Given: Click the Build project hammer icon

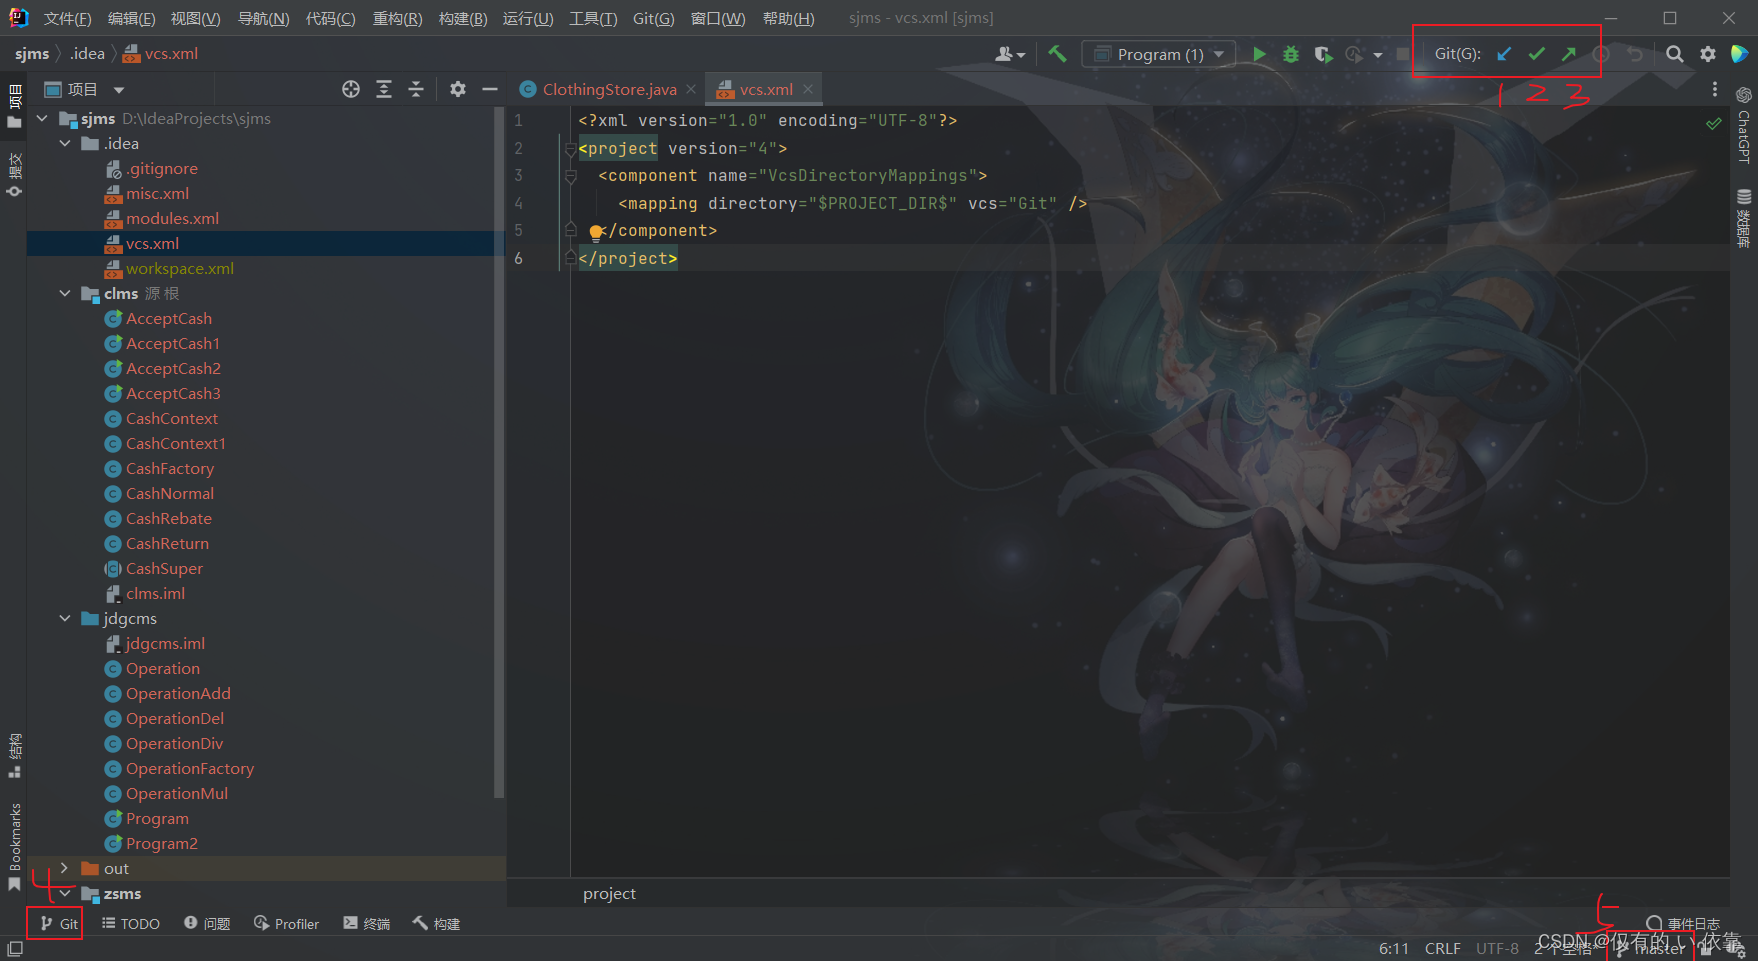Looking at the screenshot, I should (1057, 54).
